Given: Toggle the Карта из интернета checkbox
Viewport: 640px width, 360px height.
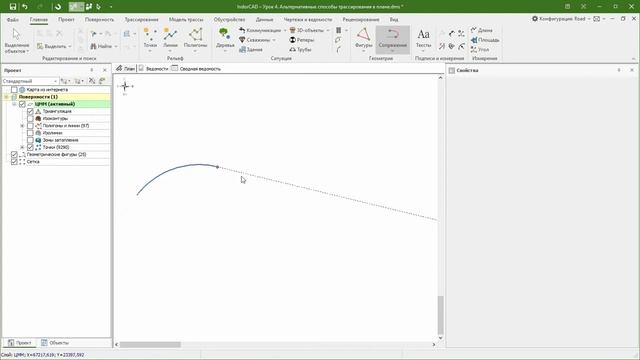Looking at the screenshot, I should coord(14,89).
